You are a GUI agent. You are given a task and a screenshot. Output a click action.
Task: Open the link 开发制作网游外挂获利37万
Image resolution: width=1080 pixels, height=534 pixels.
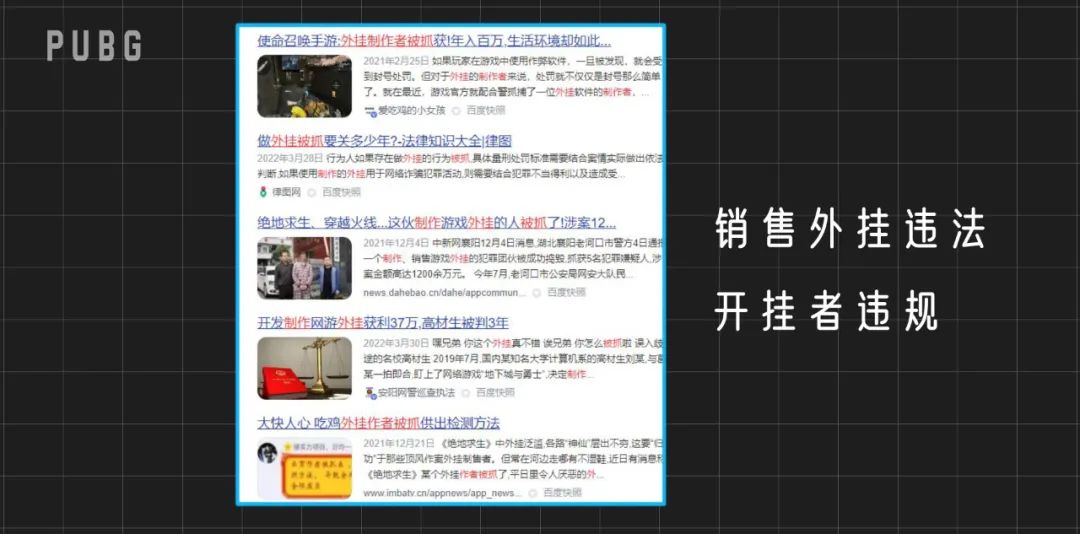click(383, 323)
